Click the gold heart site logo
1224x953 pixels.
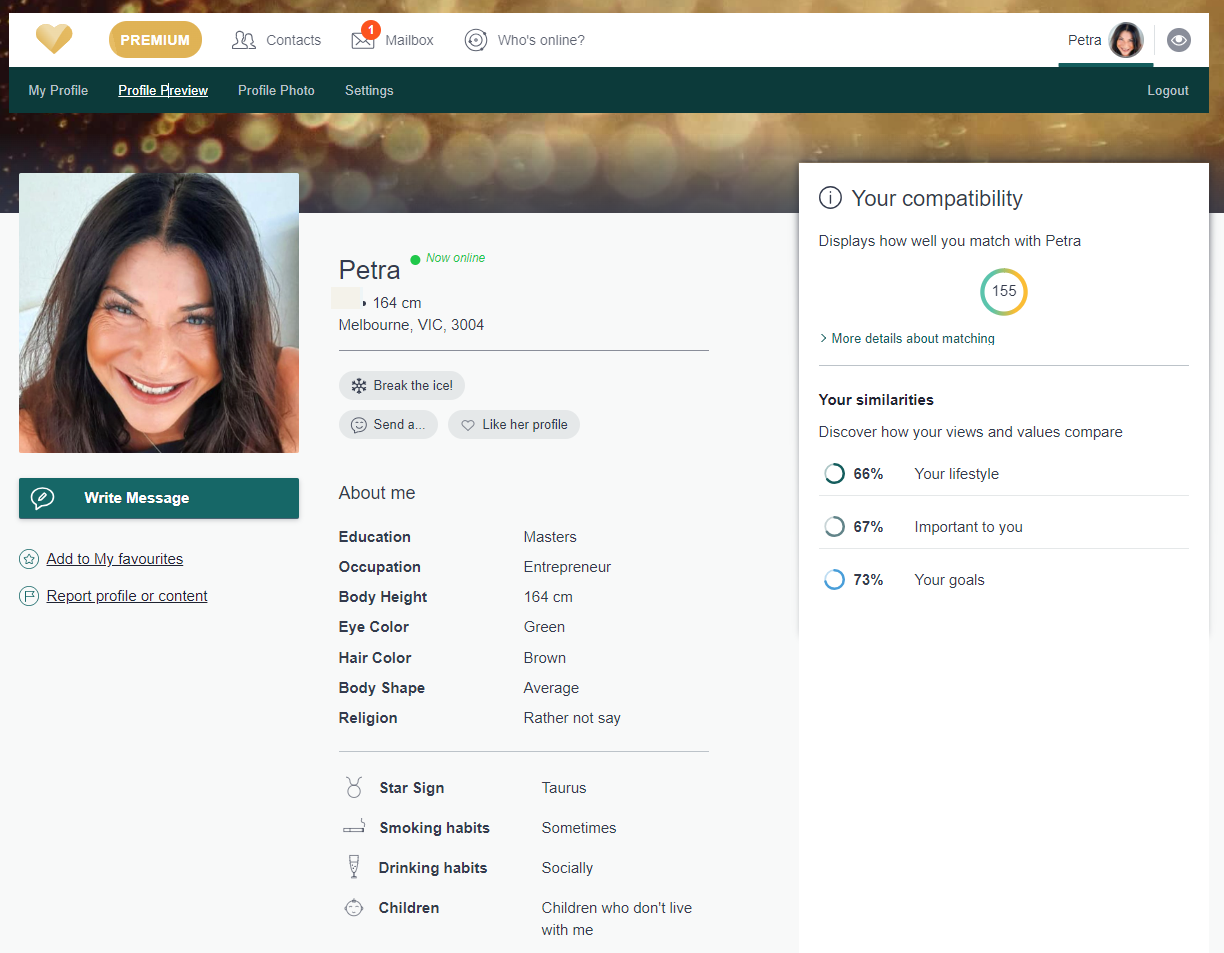[x=54, y=40]
